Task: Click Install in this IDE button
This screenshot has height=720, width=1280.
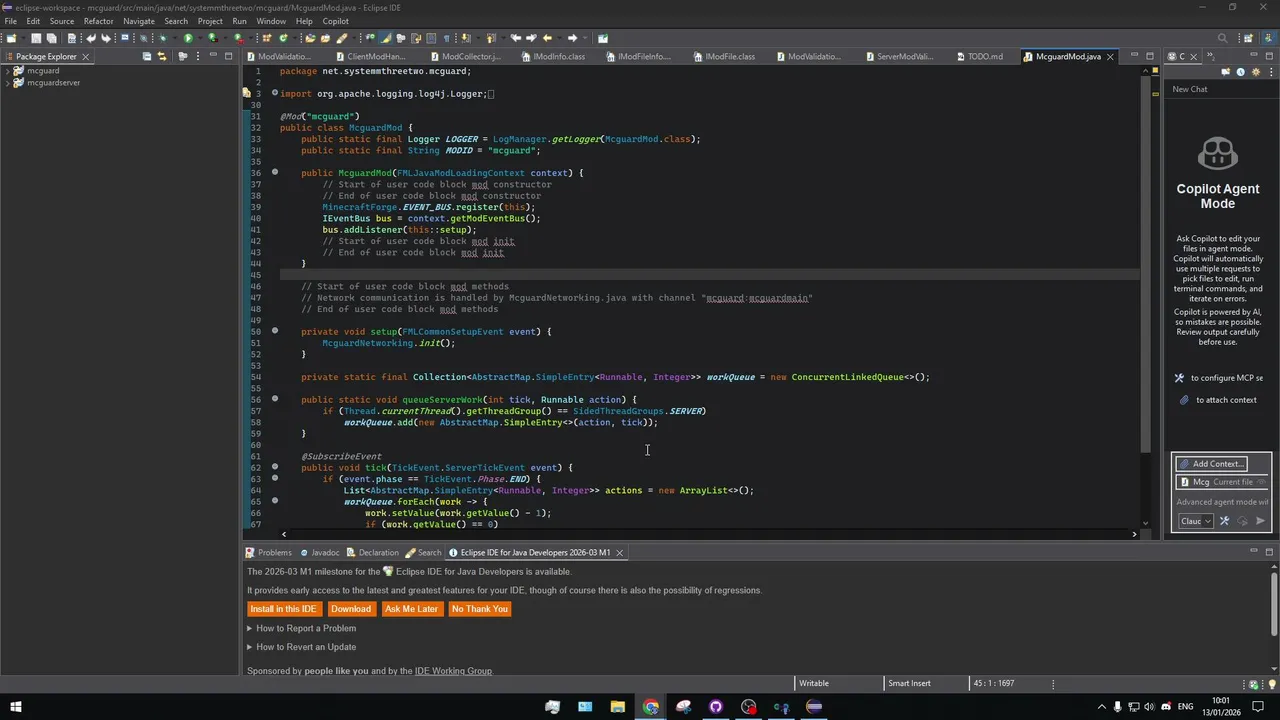Action: pyautogui.click(x=283, y=609)
